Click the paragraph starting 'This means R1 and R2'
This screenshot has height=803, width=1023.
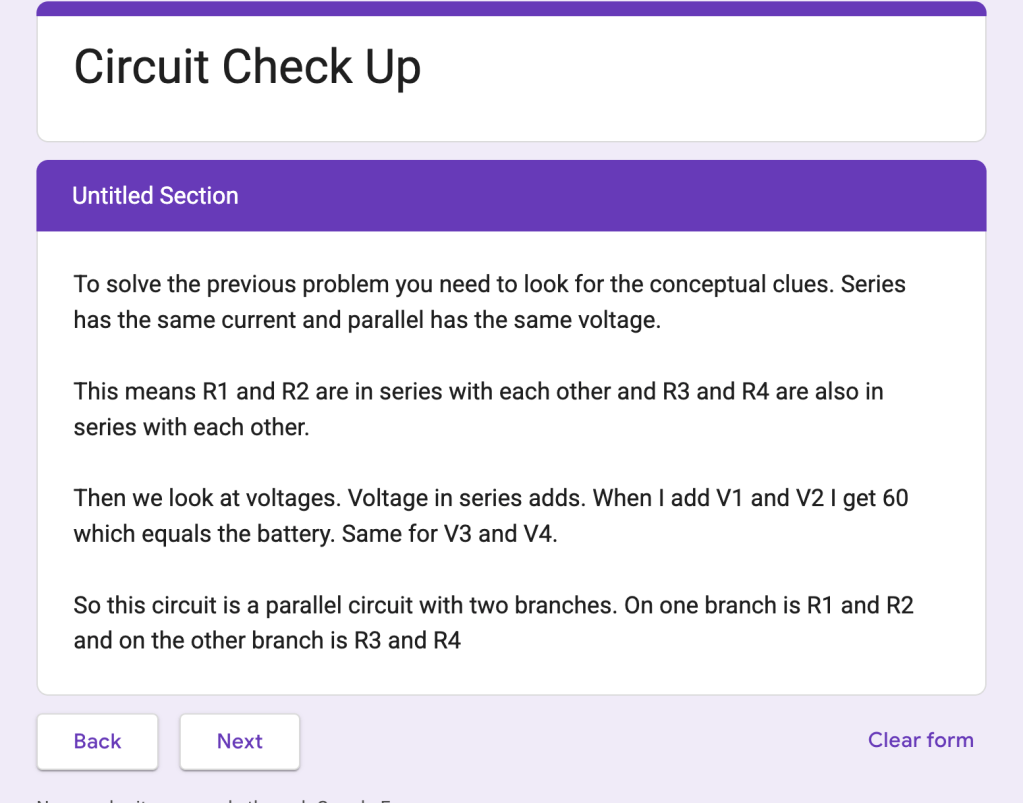[x=478, y=409]
